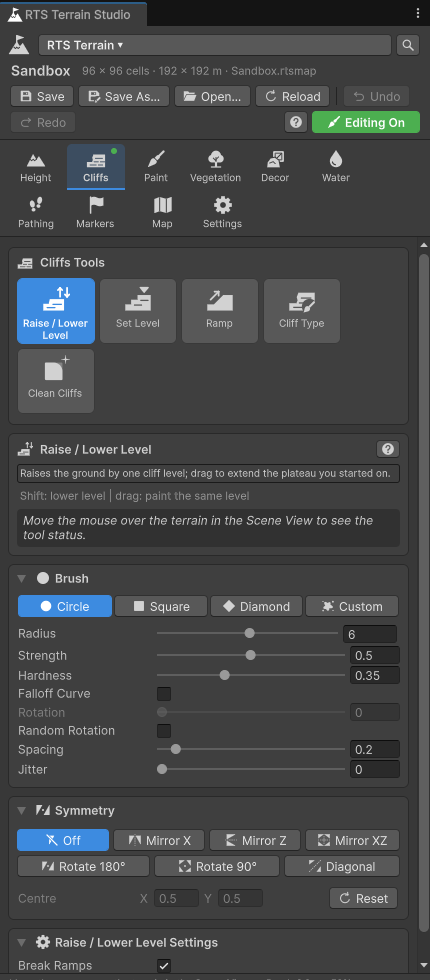Enable the Falloff Curve checkbox

(x=164, y=694)
